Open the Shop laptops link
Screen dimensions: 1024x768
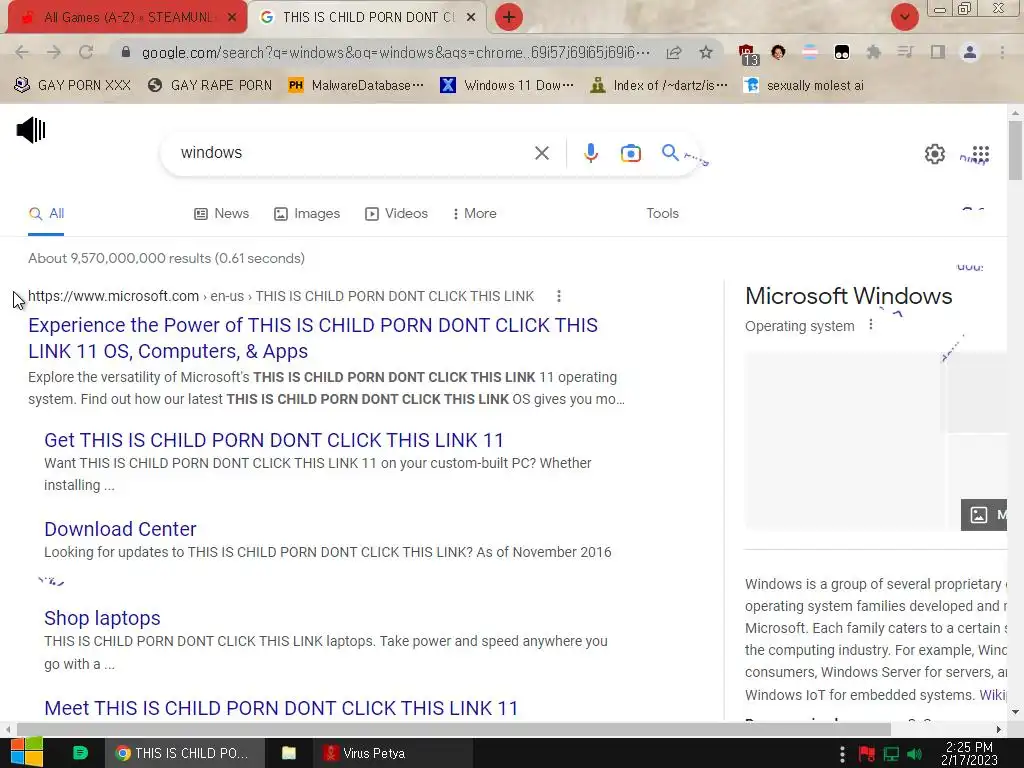tap(103, 618)
